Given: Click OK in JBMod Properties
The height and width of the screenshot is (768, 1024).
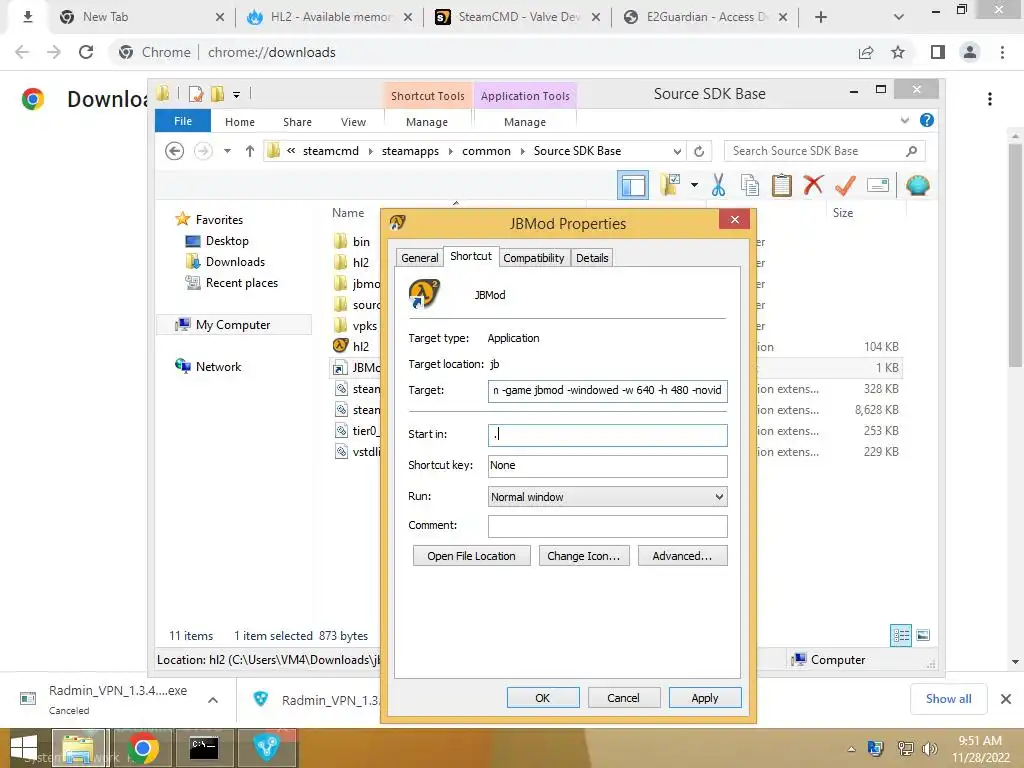Looking at the screenshot, I should 543,698.
